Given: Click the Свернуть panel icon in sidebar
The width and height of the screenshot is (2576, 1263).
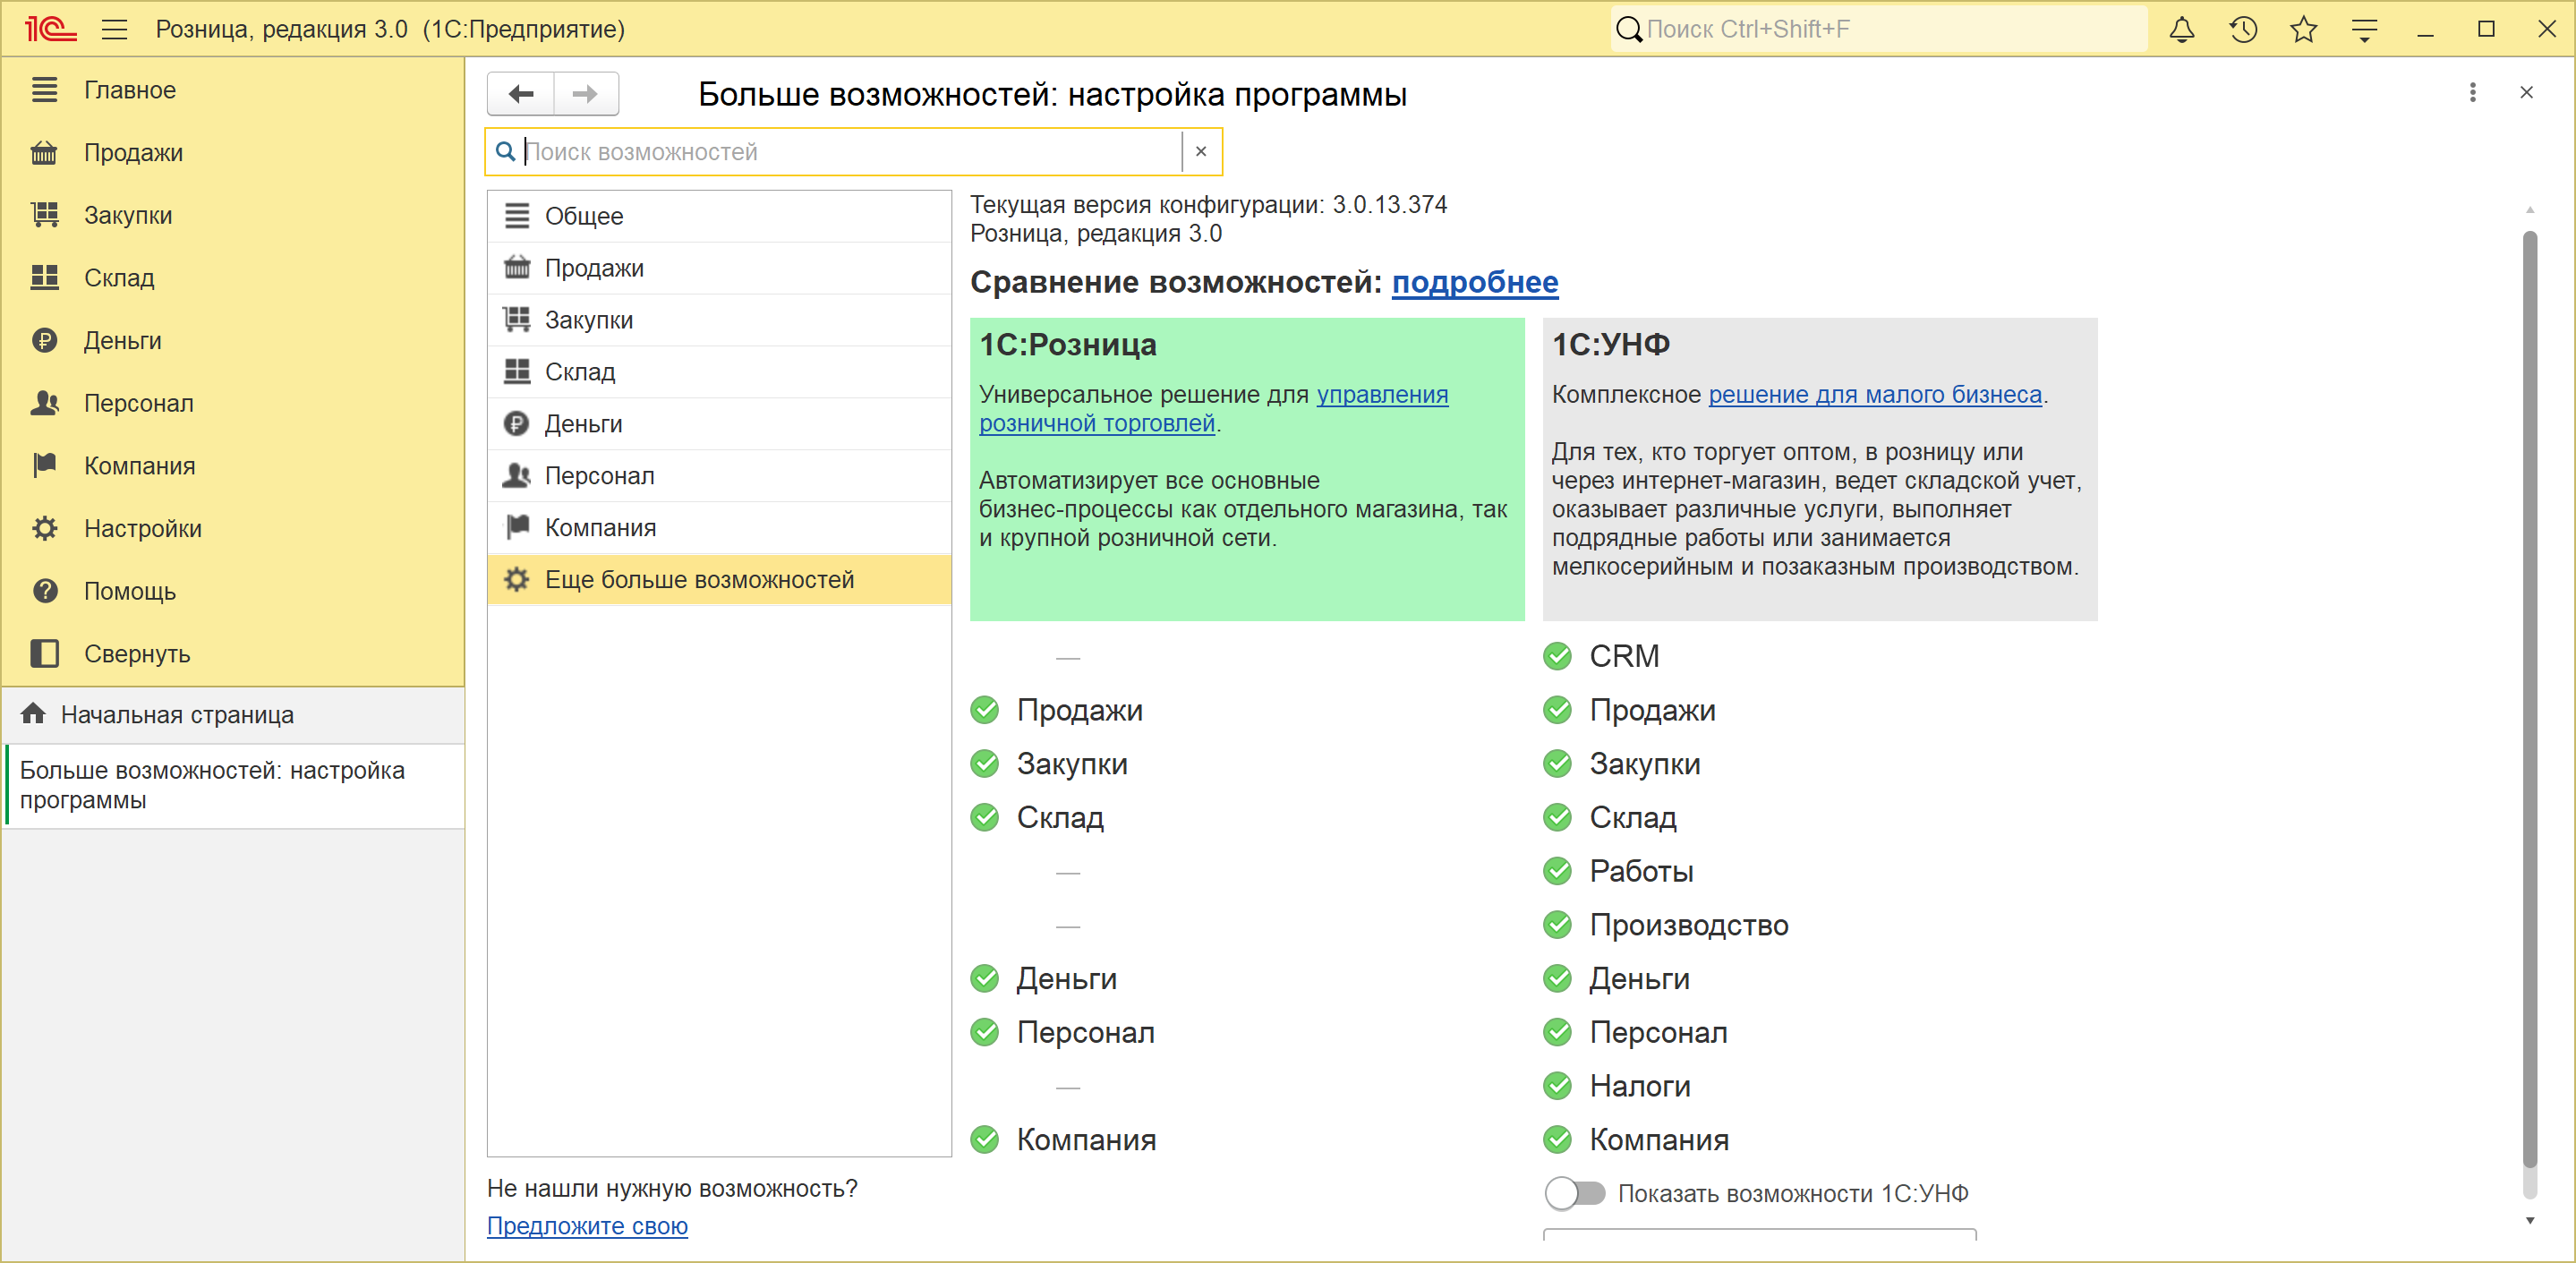Looking at the screenshot, I should [x=44, y=654].
